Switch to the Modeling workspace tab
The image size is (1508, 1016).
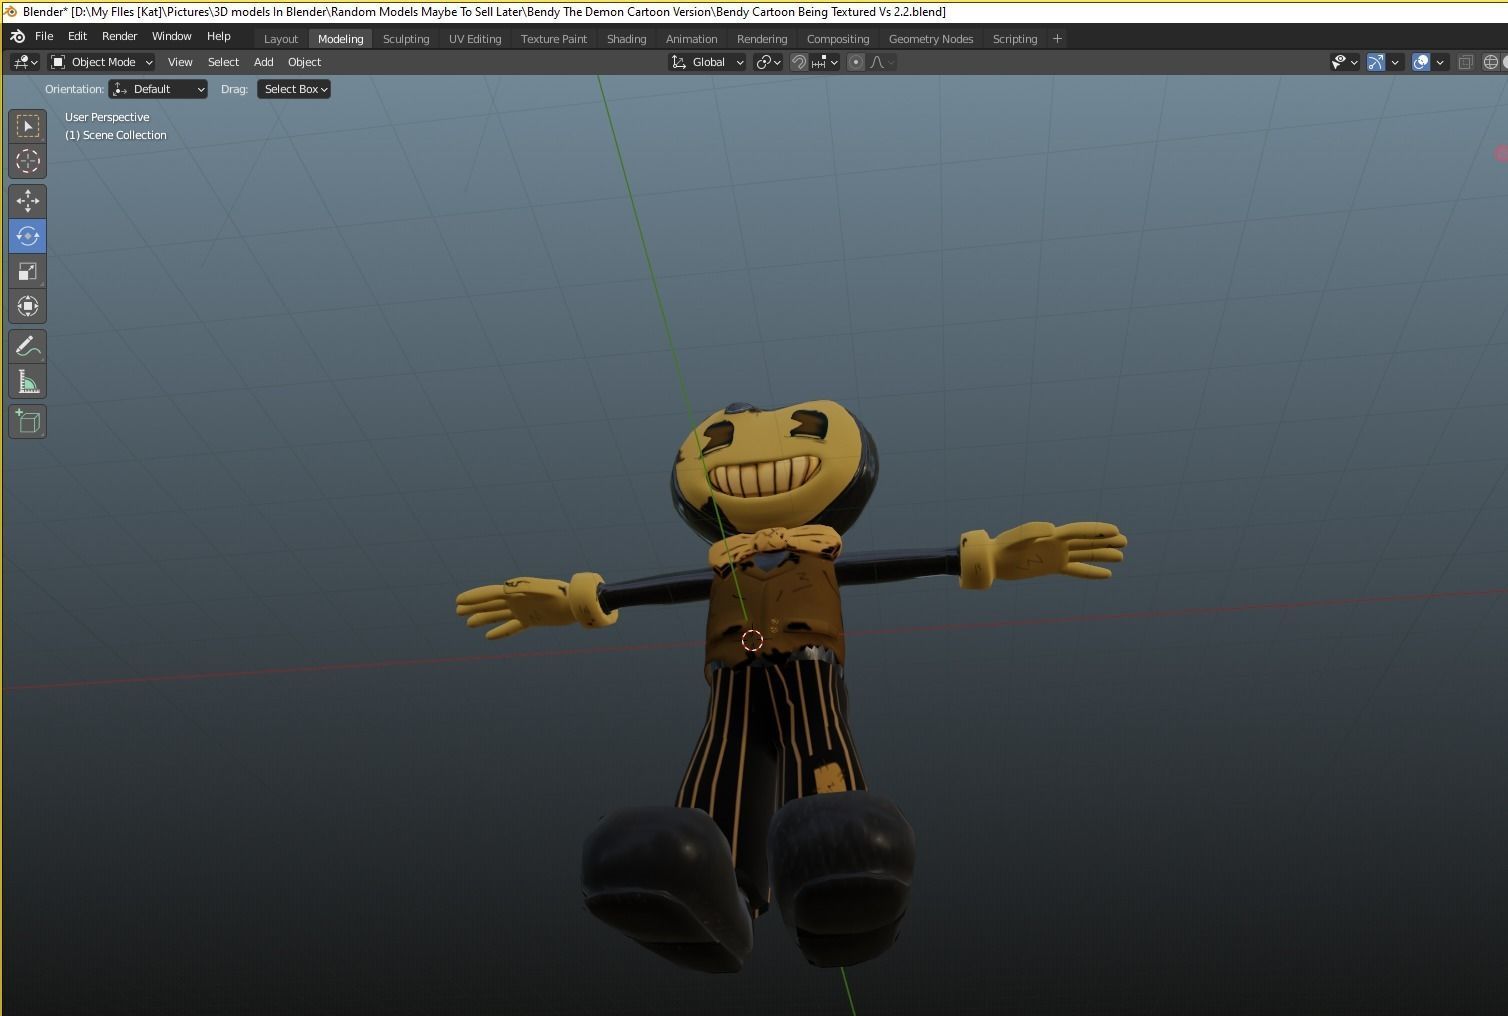[x=340, y=39]
